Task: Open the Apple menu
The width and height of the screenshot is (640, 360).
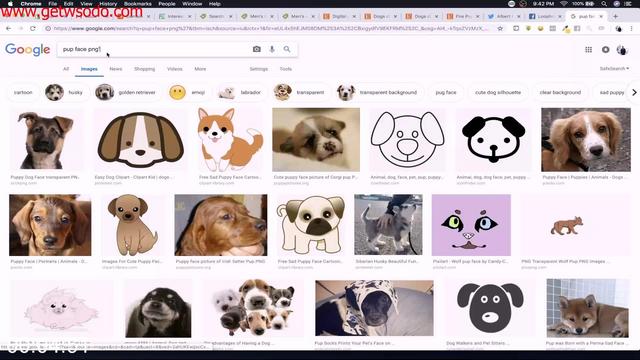Action: 11,4
